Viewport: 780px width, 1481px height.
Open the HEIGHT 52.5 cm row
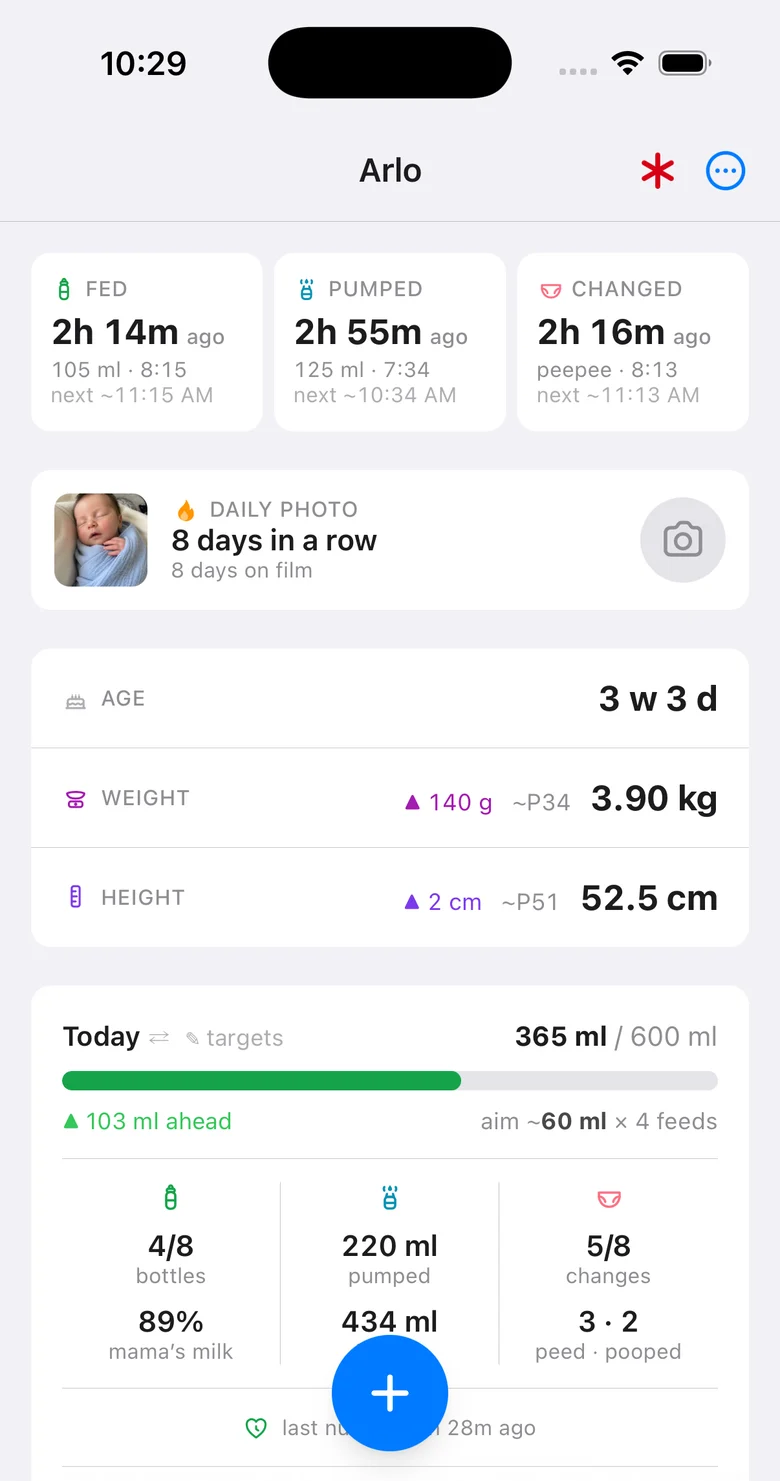[390, 897]
